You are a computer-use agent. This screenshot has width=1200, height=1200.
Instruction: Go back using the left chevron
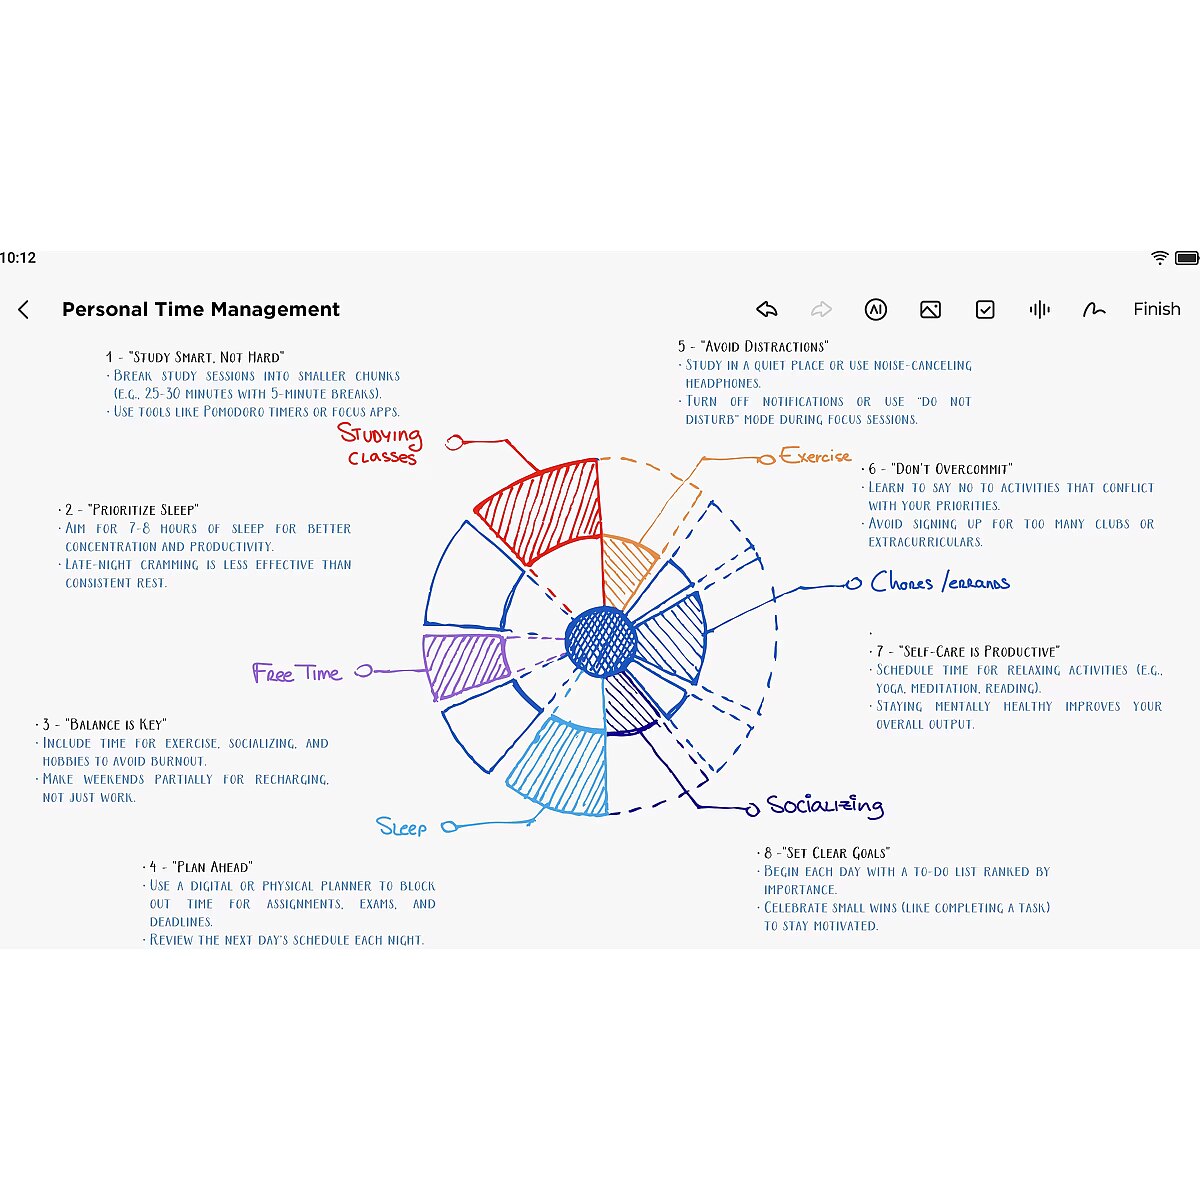pos(24,310)
